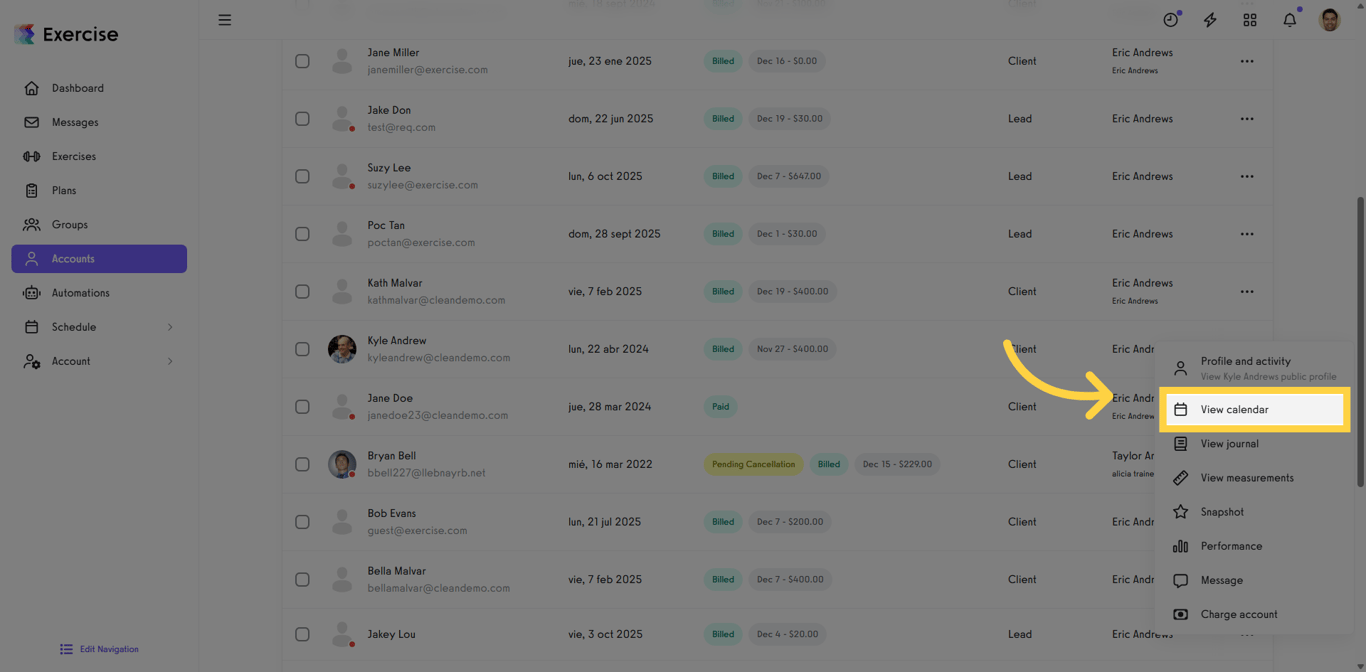This screenshot has width=1366, height=672.
Task: Click the hamburger menu icon
Action: tap(225, 20)
